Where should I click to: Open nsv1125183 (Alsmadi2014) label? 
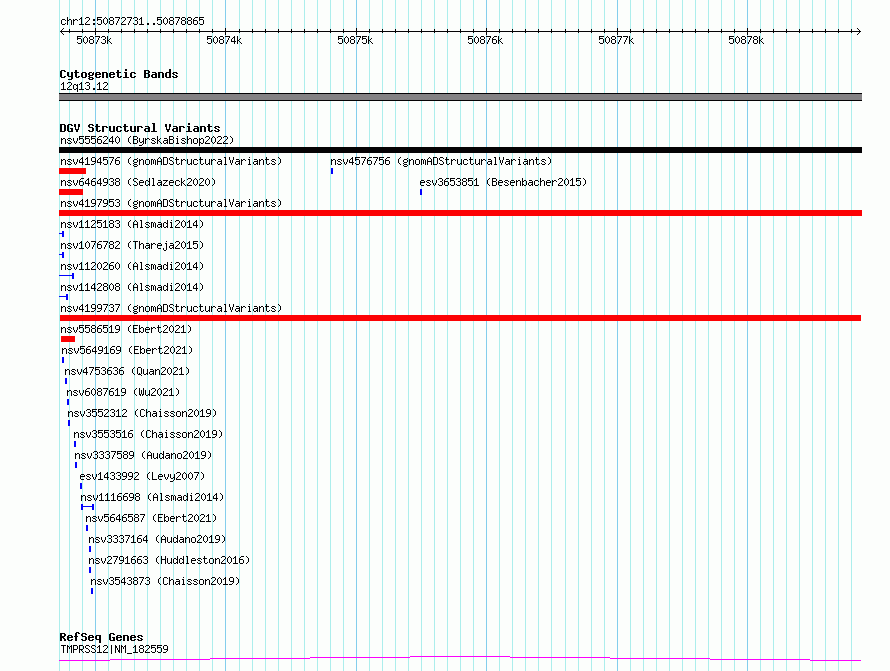click(x=132, y=224)
